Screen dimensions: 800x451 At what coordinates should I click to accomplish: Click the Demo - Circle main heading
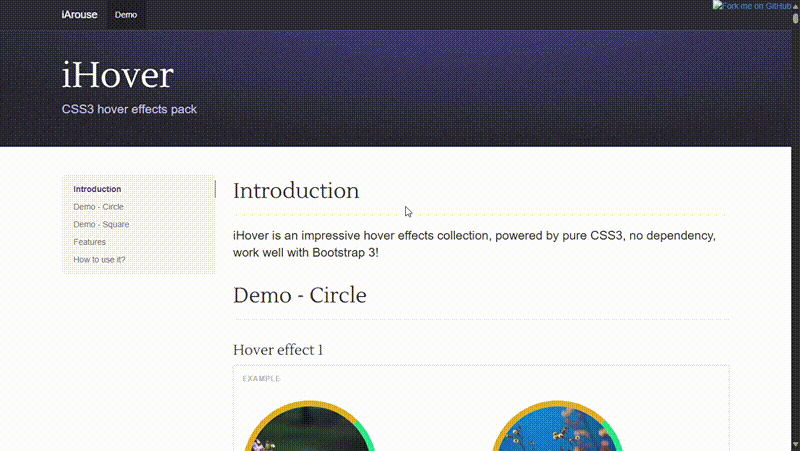click(x=299, y=295)
